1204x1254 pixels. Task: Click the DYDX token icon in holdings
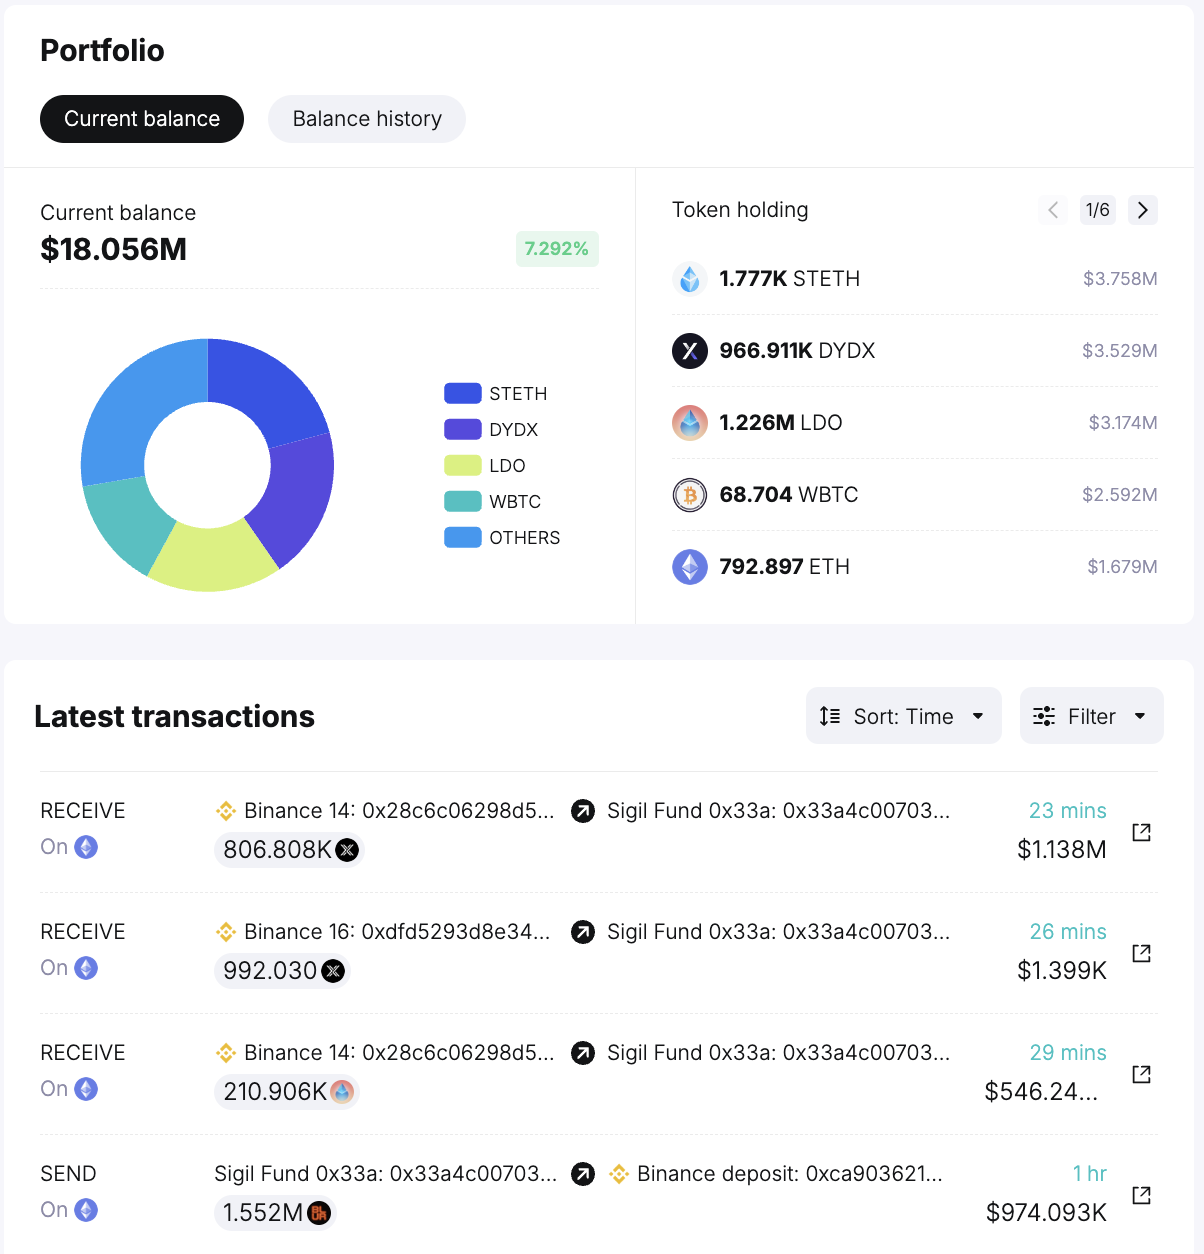pos(690,351)
